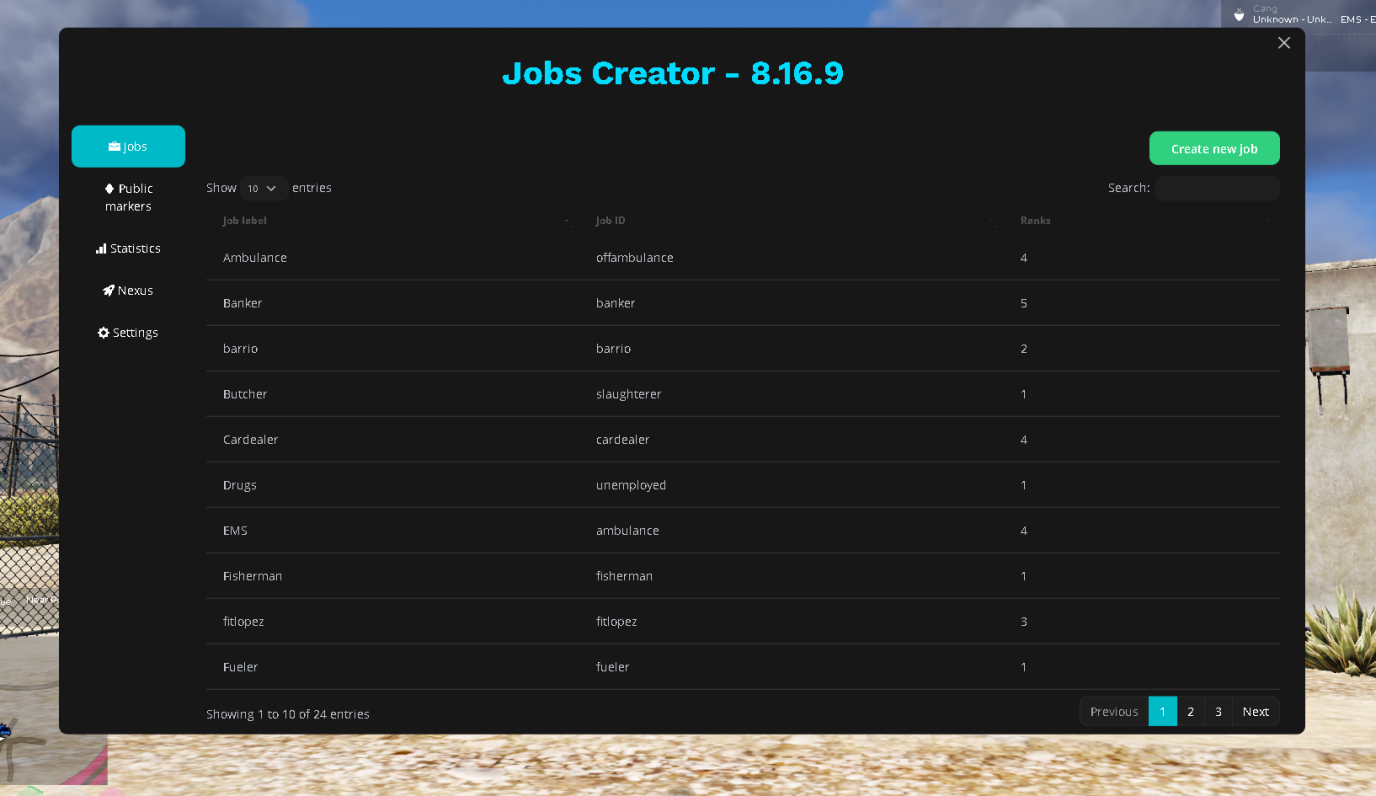Click job ID unemployed
The width and height of the screenshot is (1376, 796).
coord(631,485)
